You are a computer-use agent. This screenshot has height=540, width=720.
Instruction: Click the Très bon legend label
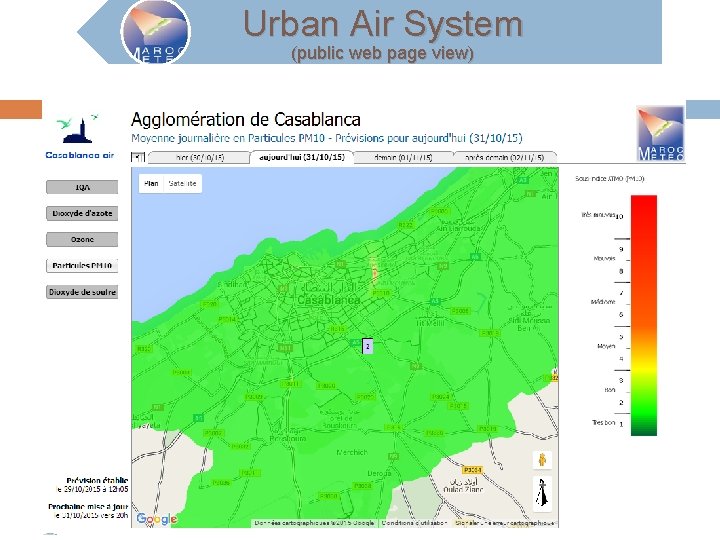click(603, 422)
